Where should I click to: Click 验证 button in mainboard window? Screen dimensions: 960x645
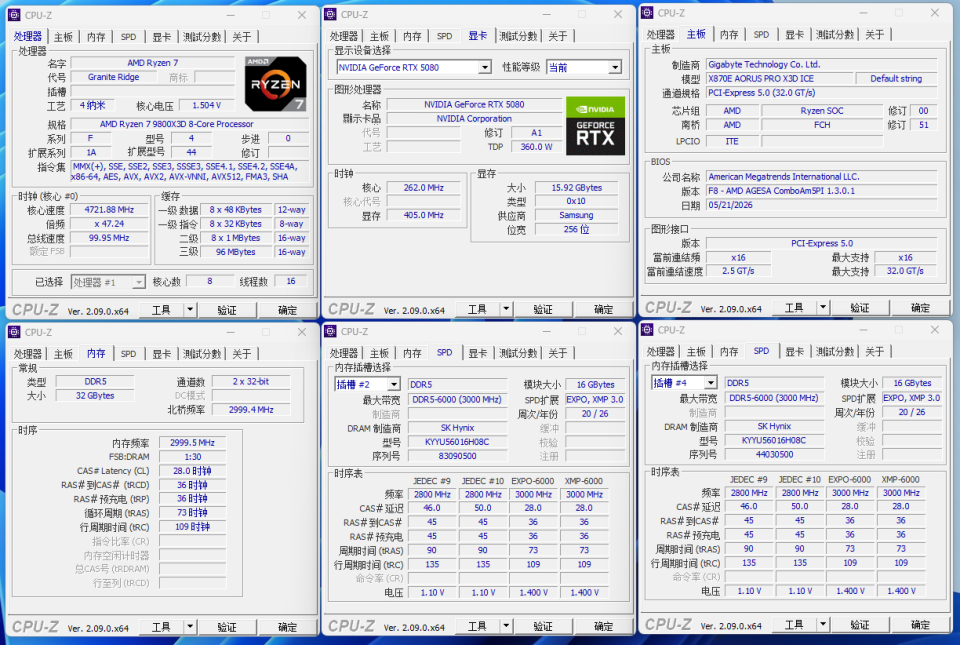(x=860, y=308)
